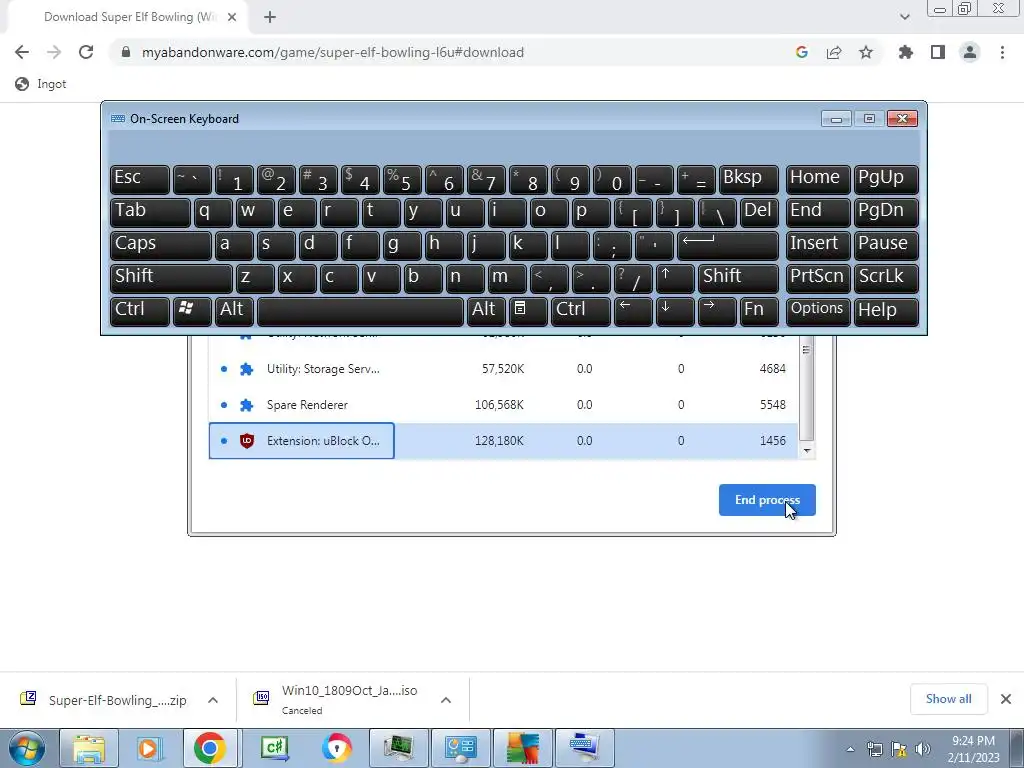Screen dimensions: 1024x768
Task: Toggle left Shift on On-Screen Keyboard
Action: [x=171, y=278]
